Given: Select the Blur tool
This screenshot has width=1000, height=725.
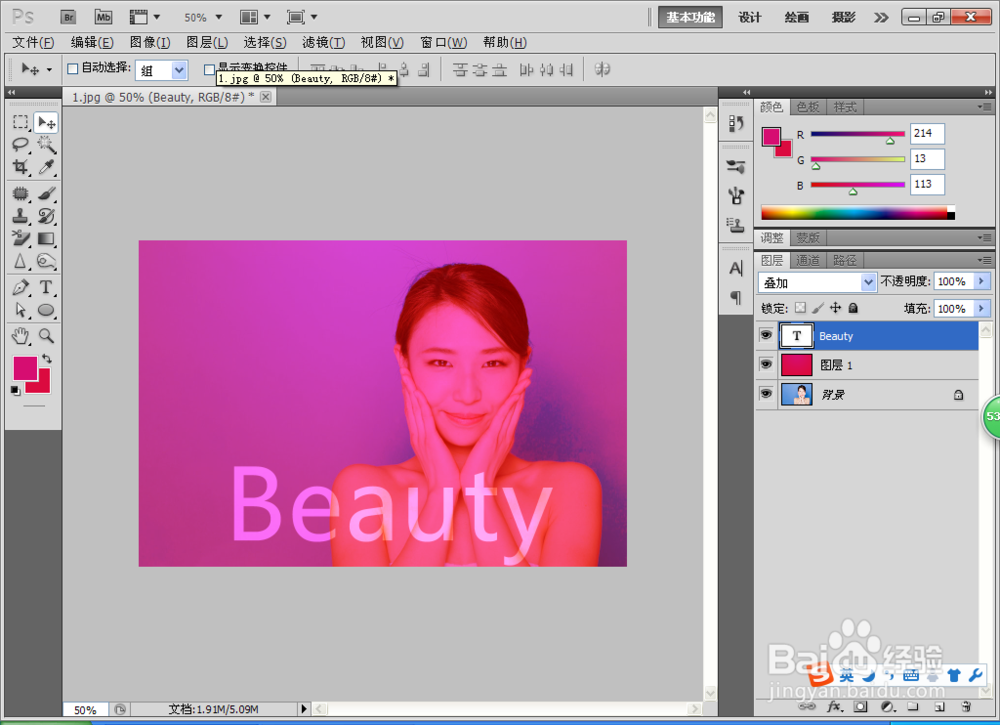Looking at the screenshot, I should 20,261.
